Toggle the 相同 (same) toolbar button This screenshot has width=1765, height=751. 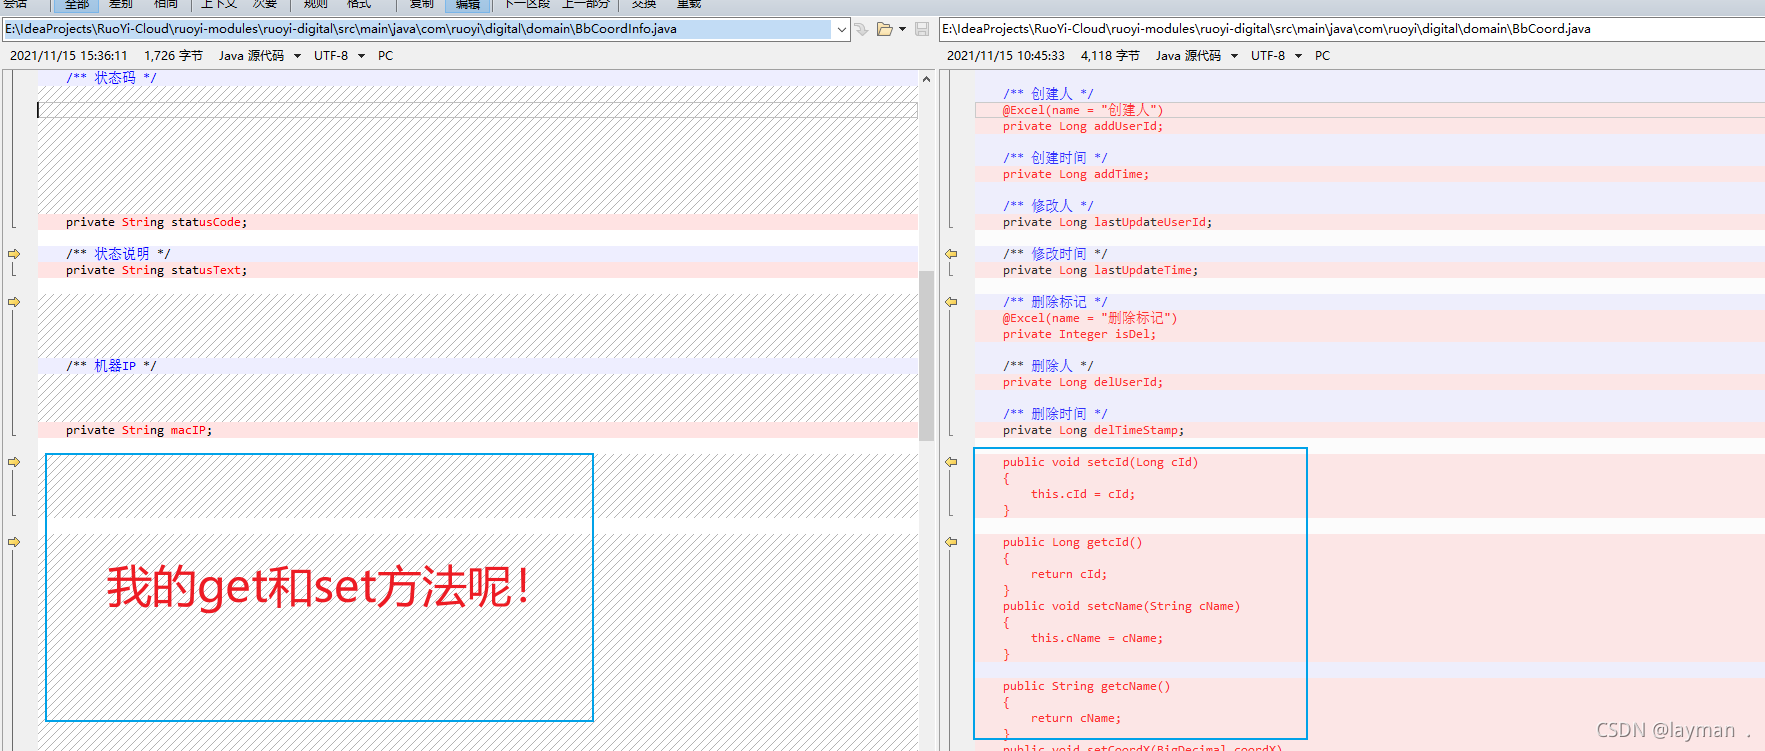point(166,4)
